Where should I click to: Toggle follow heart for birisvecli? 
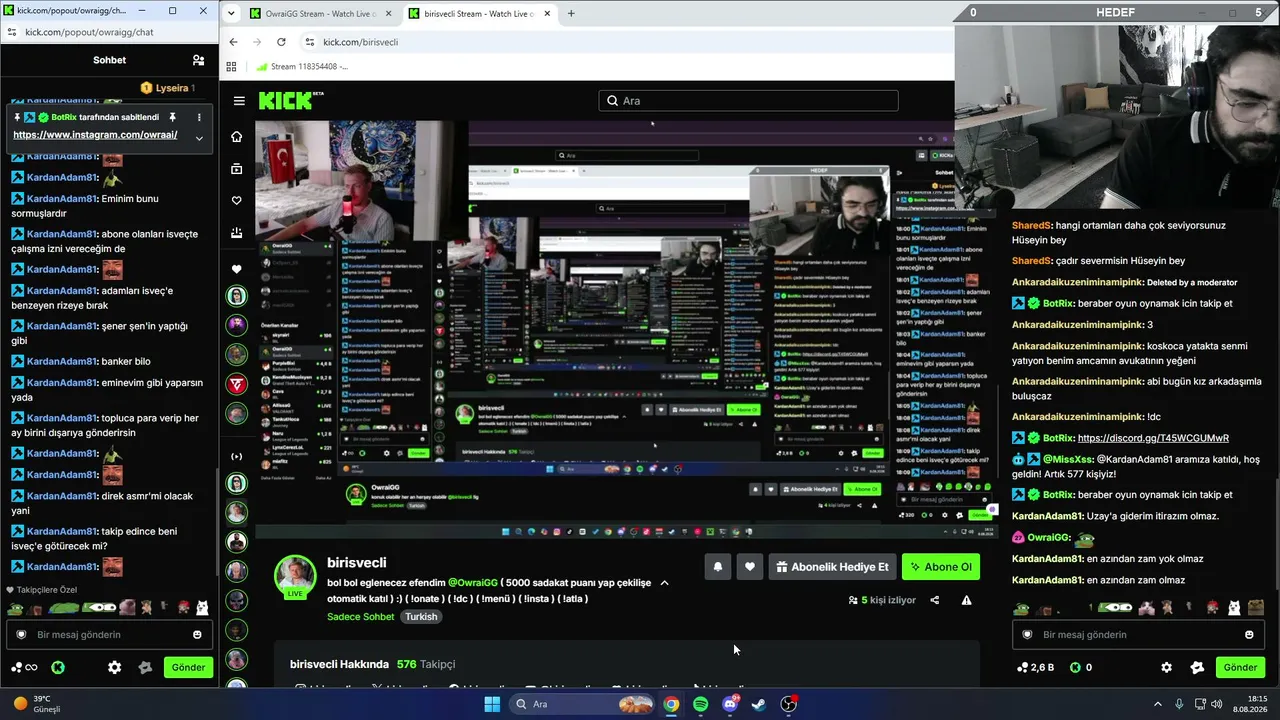tap(750, 567)
